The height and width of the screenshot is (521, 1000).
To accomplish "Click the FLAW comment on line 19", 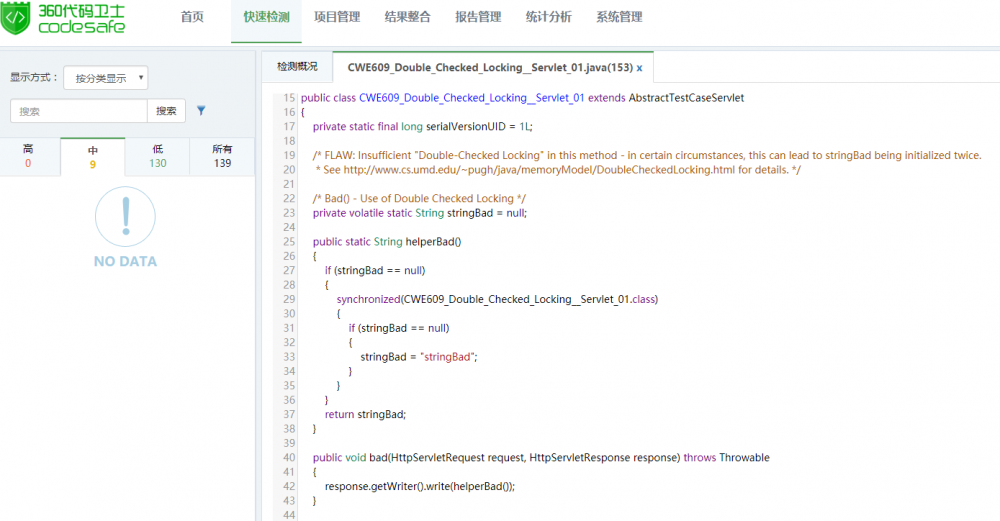I will (x=647, y=155).
